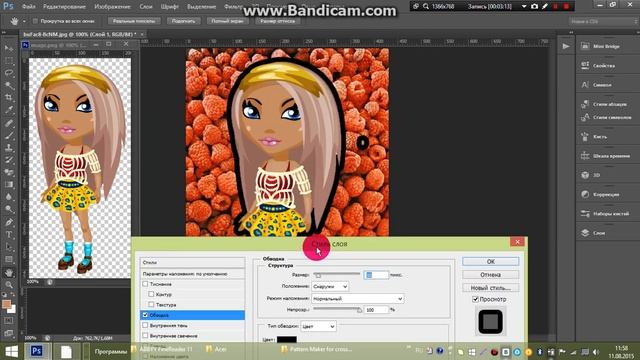Open the Выделение menu
Screen dimensions: 640x360
(x=202, y=7)
